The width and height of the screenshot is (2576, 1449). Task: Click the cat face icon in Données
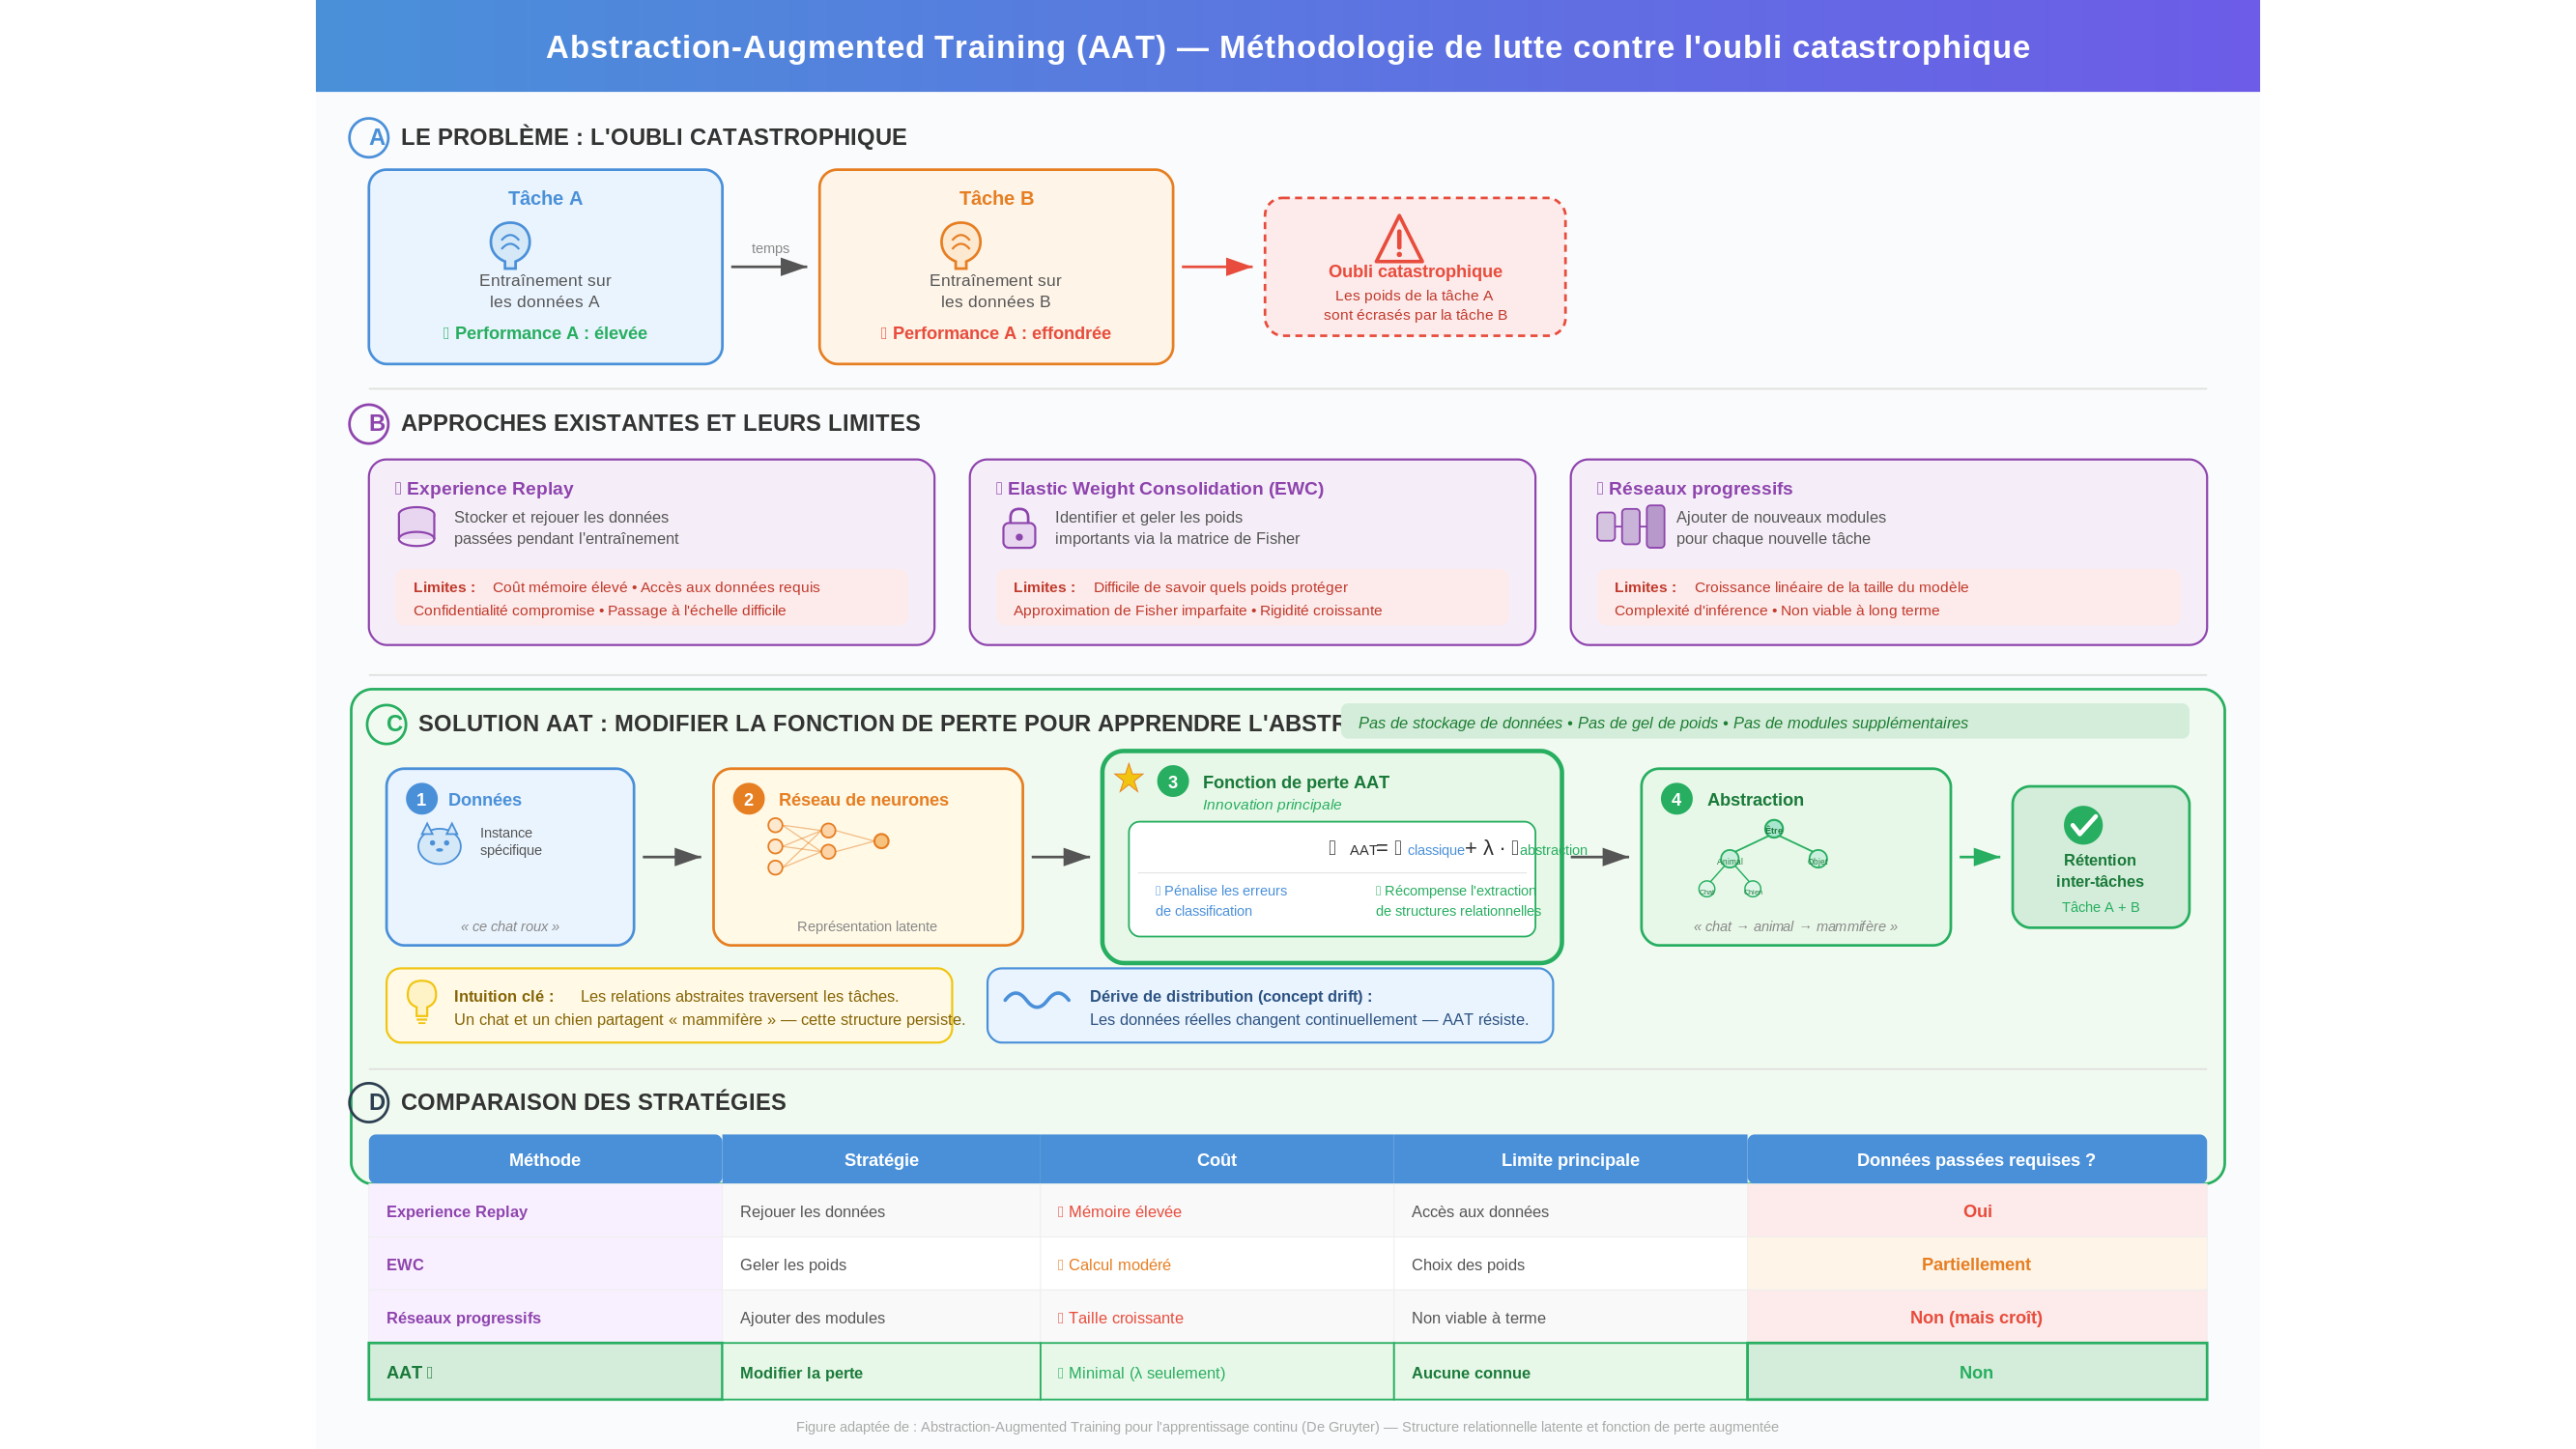[x=439, y=844]
